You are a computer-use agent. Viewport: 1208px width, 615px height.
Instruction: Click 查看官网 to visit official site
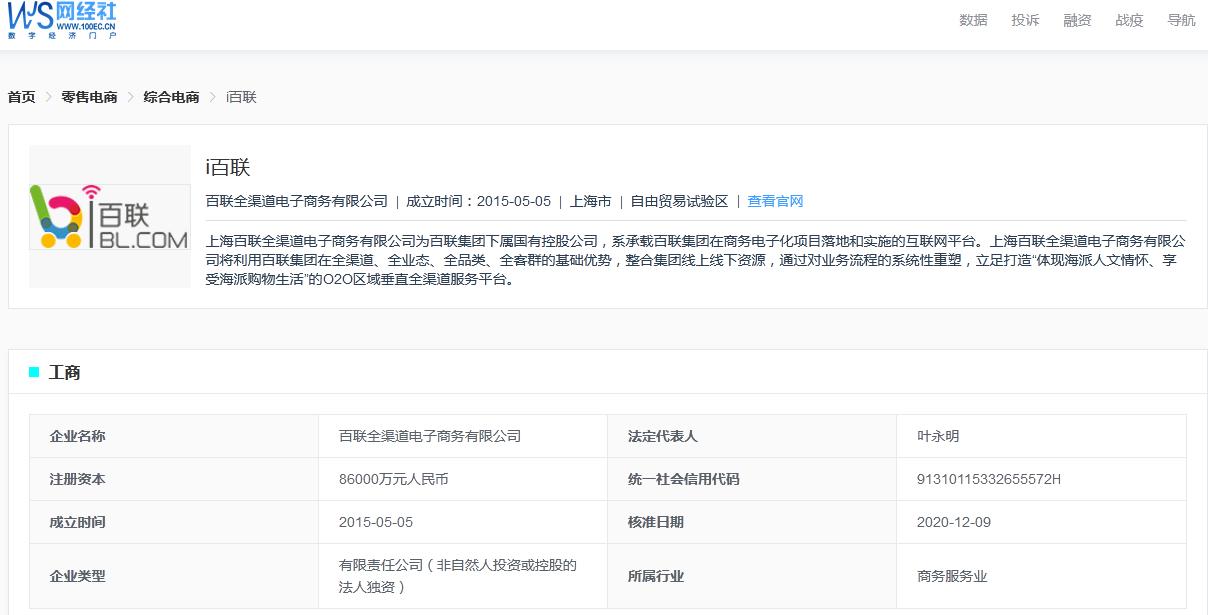tap(774, 201)
